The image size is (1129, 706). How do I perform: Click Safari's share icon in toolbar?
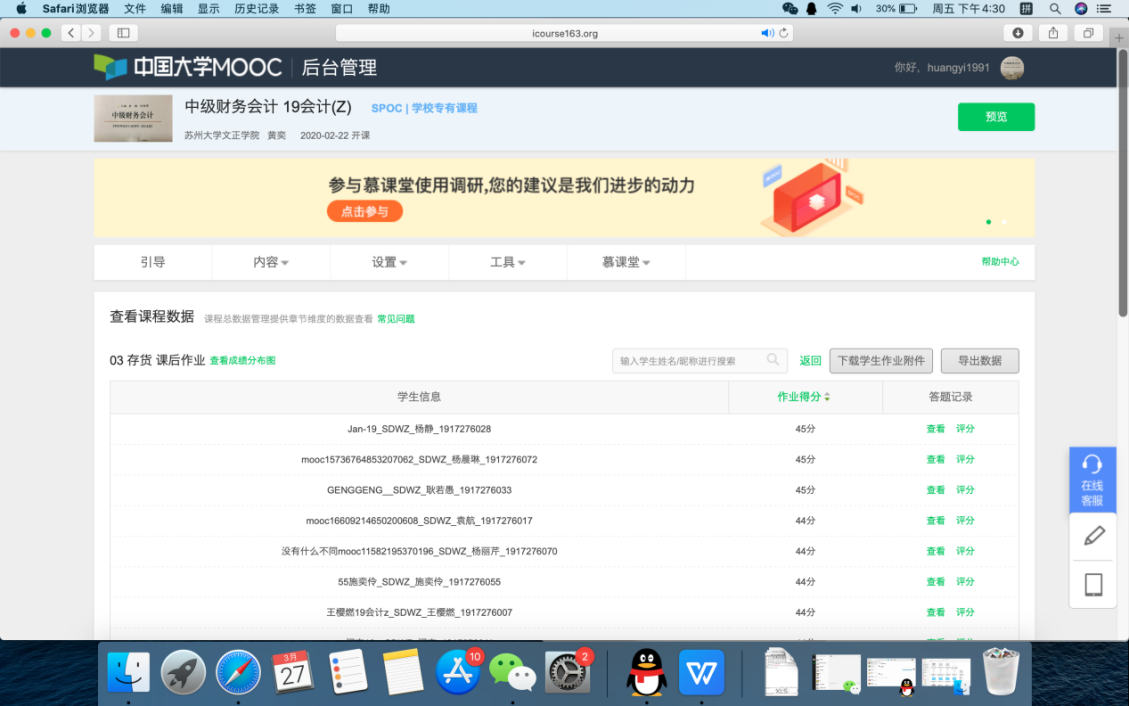click(x=1053, y=33)
